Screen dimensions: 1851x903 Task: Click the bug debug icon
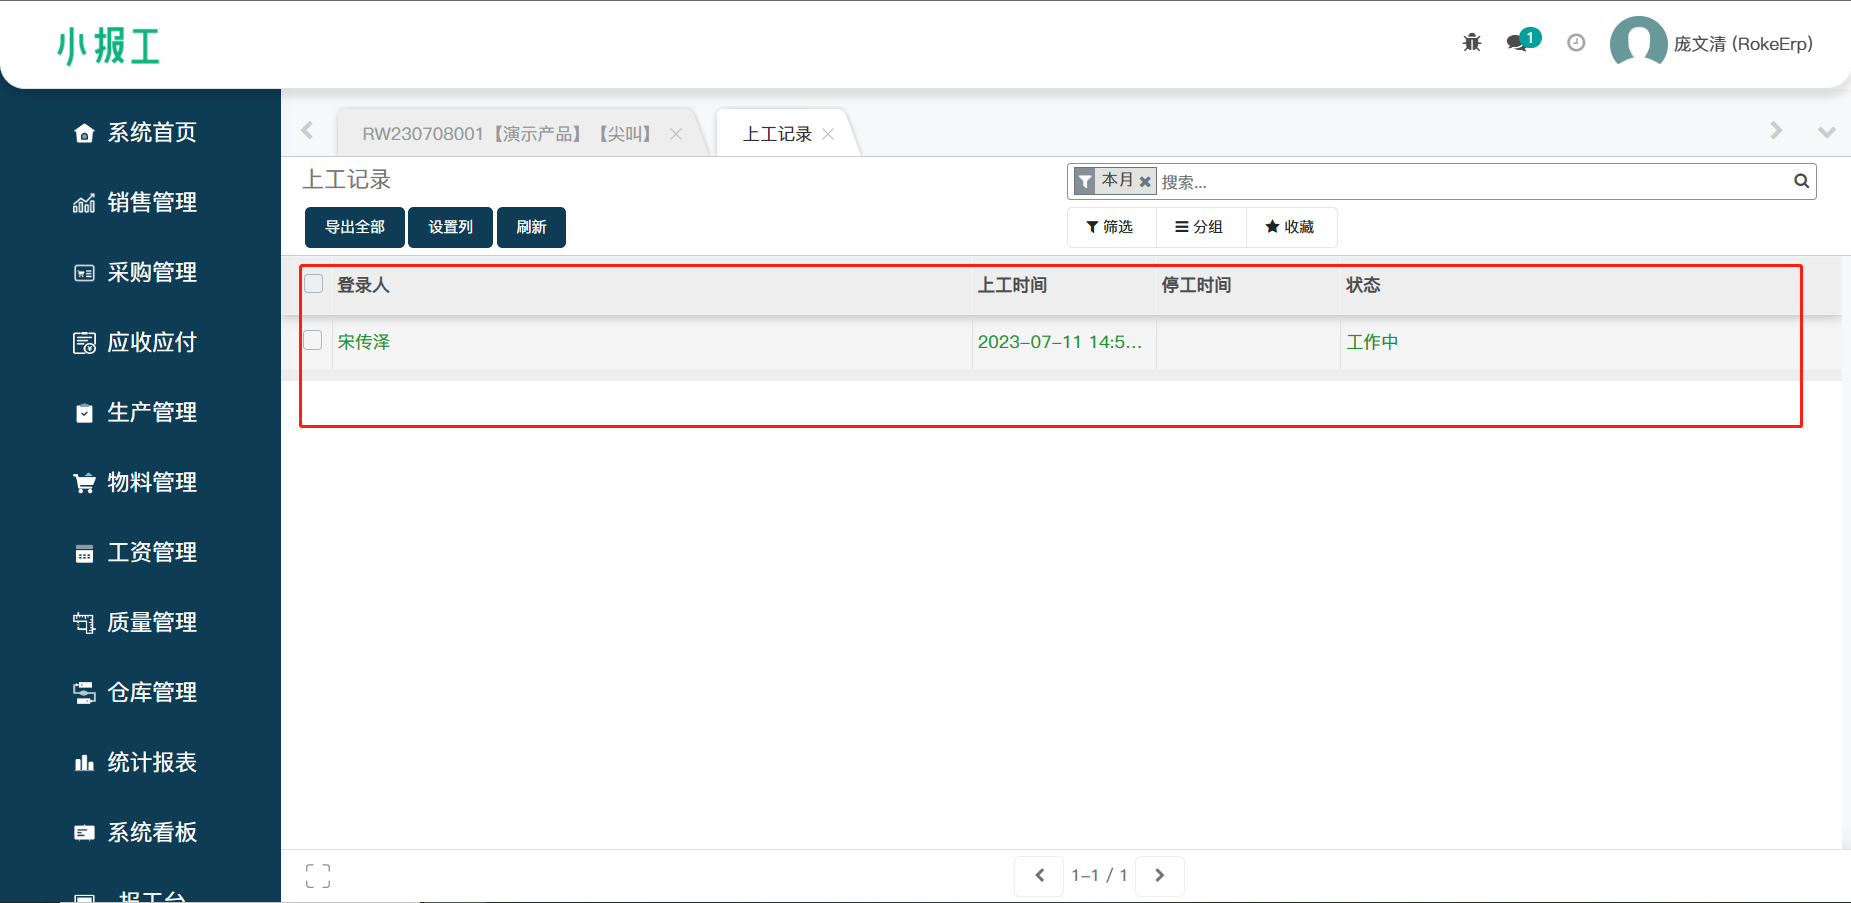[1471, 42]
